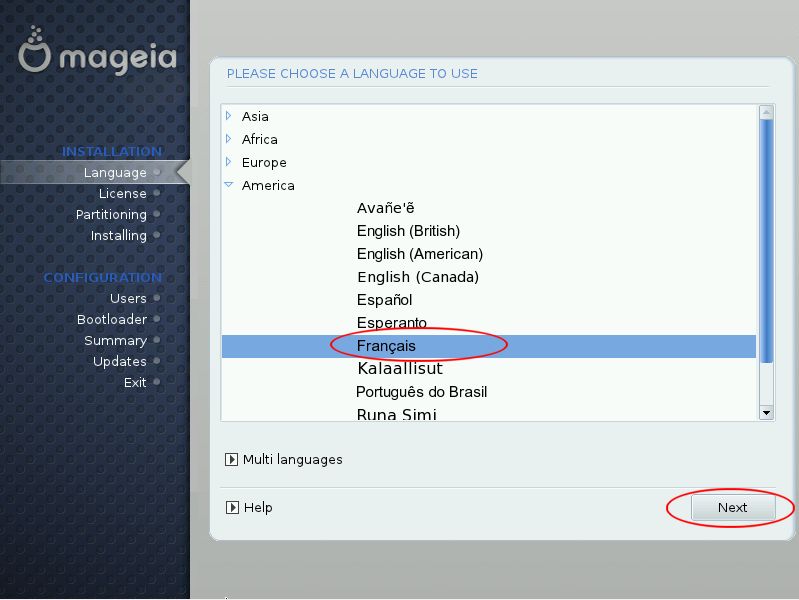The height and width of the screenshot is (600, 799).
Task: Click the Updates step in sidebar
Action: point(120,361)
